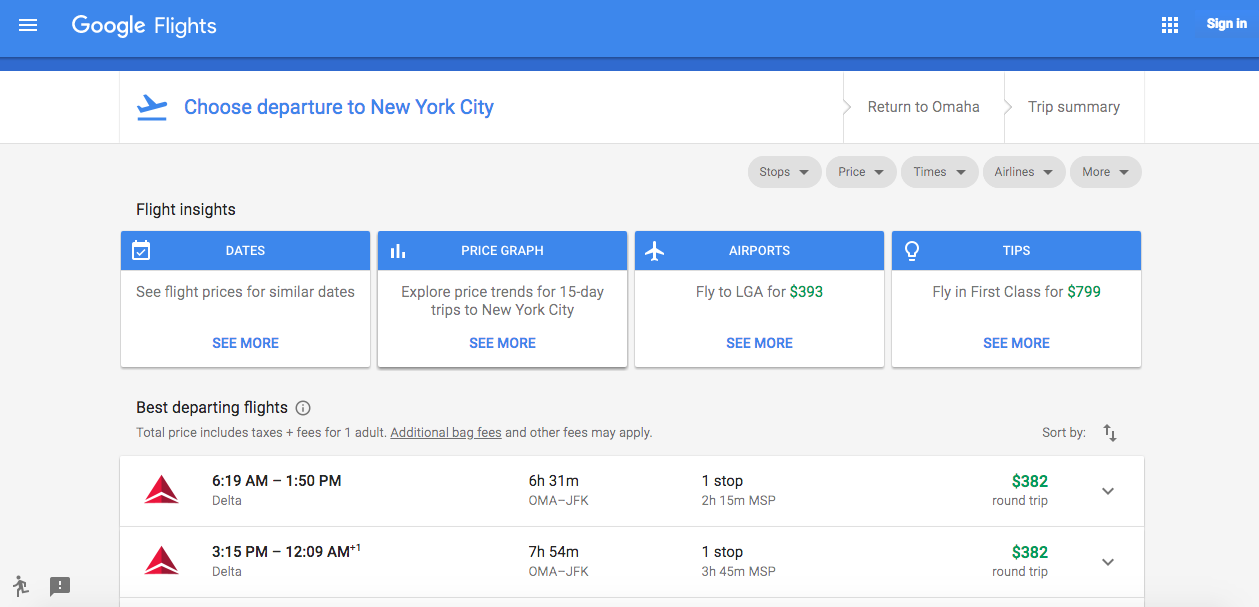Click SEE MORE on Dates card
The width and height of the screenshot is (1259, 607).
coord(245,343)
